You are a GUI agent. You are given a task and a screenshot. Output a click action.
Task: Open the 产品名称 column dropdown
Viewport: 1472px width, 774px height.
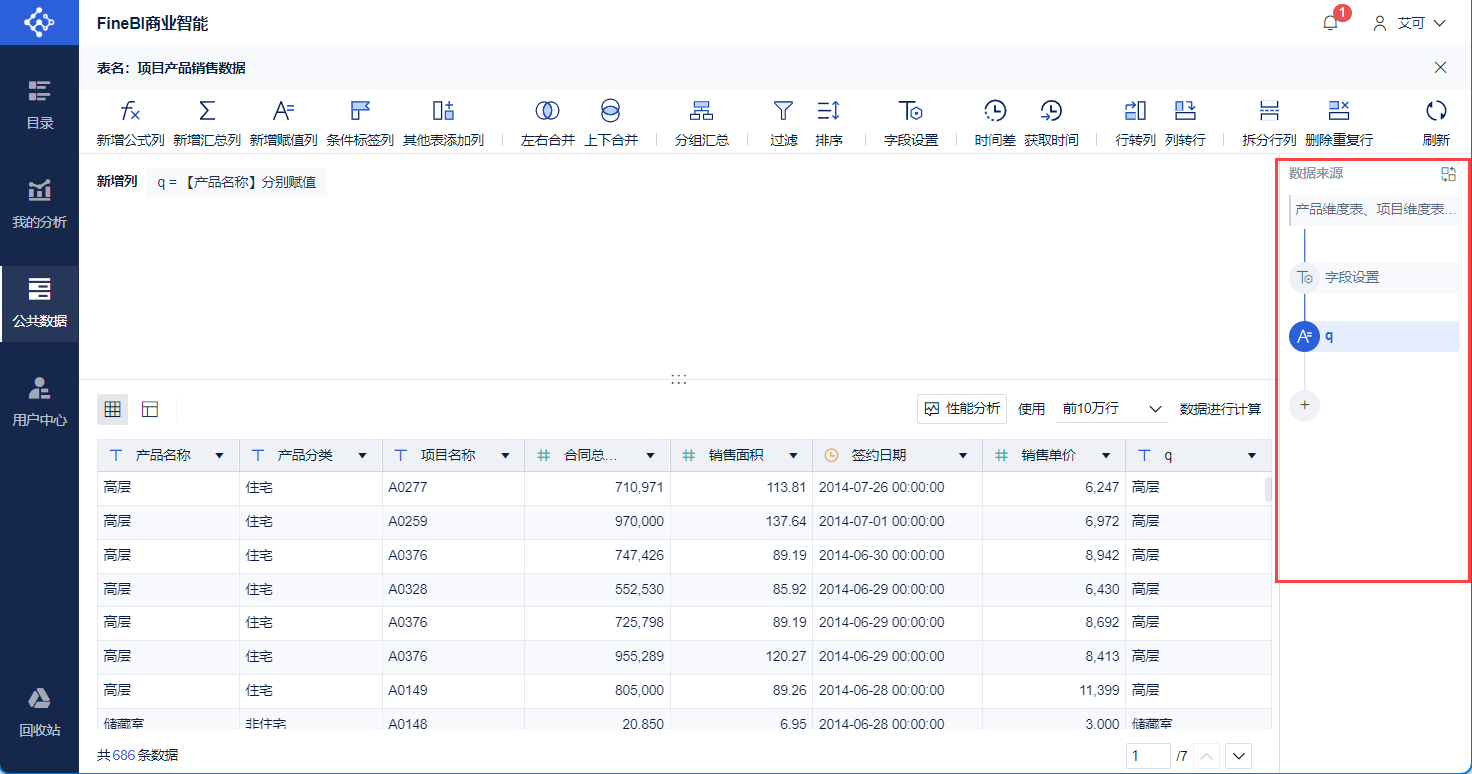click(220, 456)
